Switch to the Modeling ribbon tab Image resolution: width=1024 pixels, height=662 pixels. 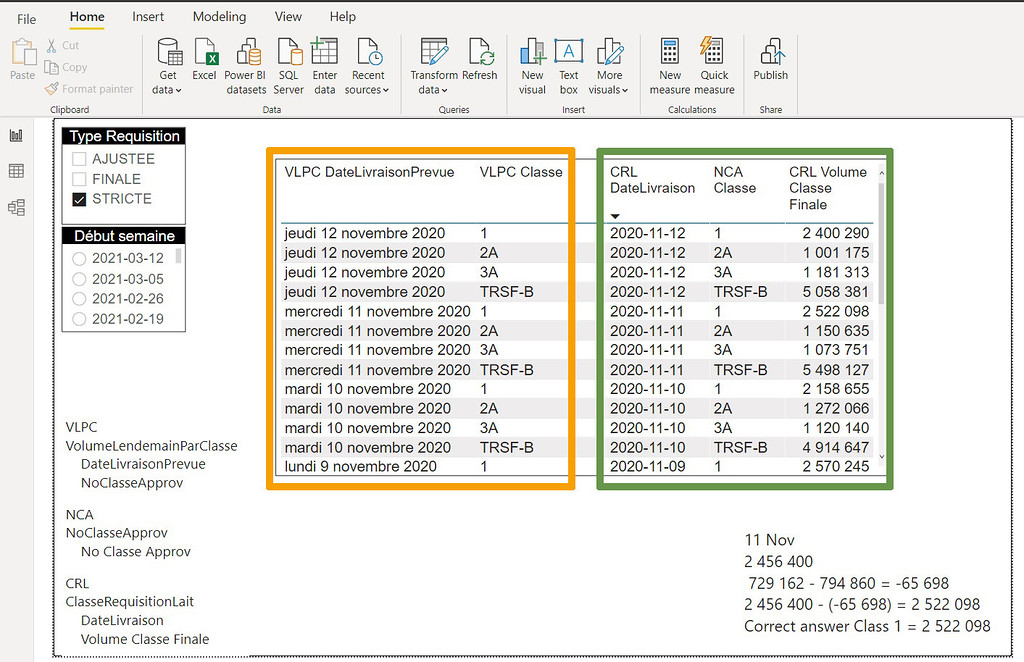(x=219, y=16)
